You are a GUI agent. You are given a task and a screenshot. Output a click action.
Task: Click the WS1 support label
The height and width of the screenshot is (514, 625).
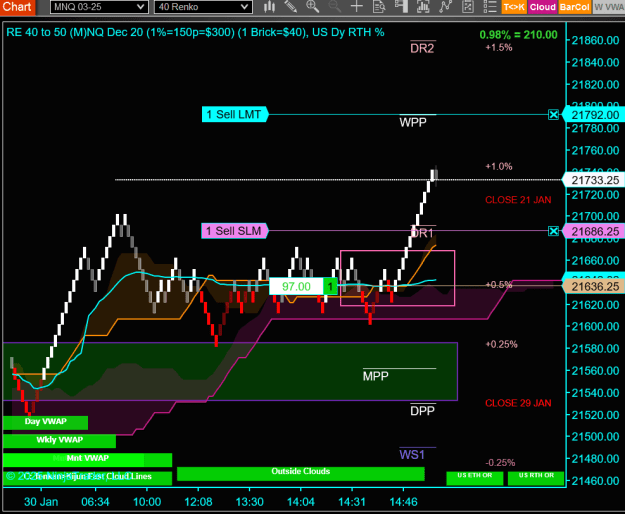coord(412,455)
